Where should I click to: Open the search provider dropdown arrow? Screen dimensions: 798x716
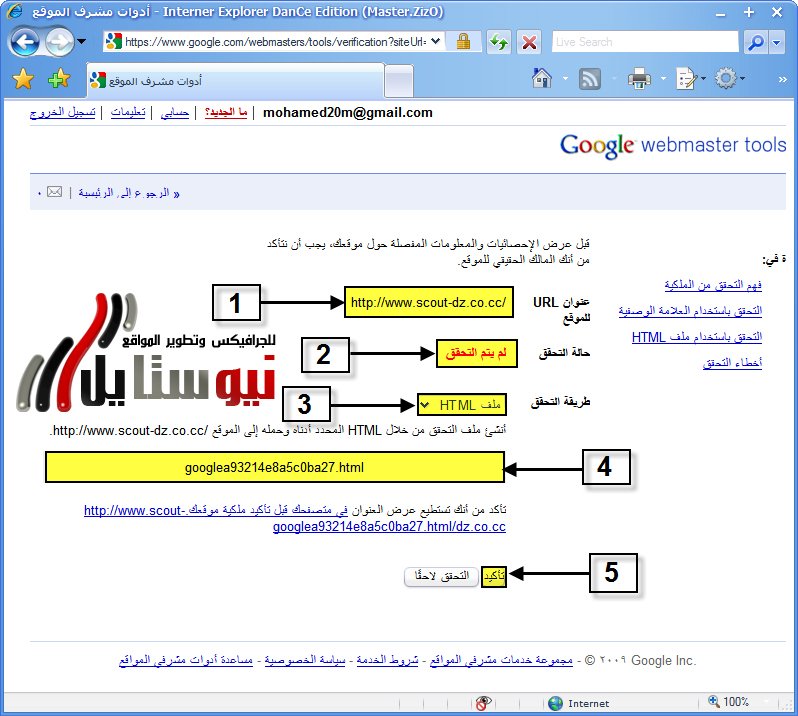tap(777, 42)
